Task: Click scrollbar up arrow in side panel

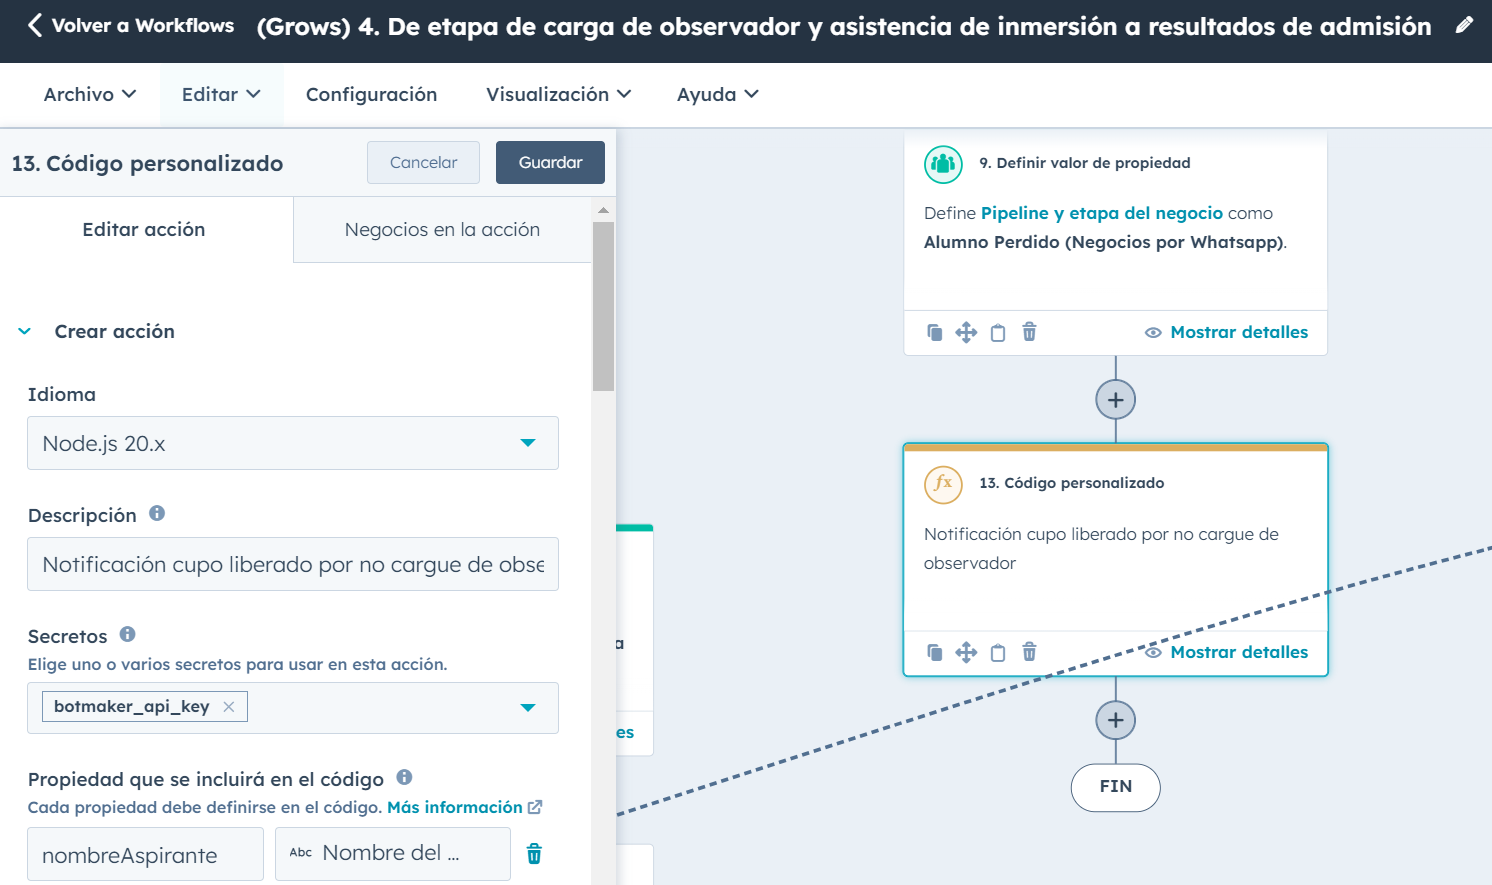Action: tap(603, 210)
